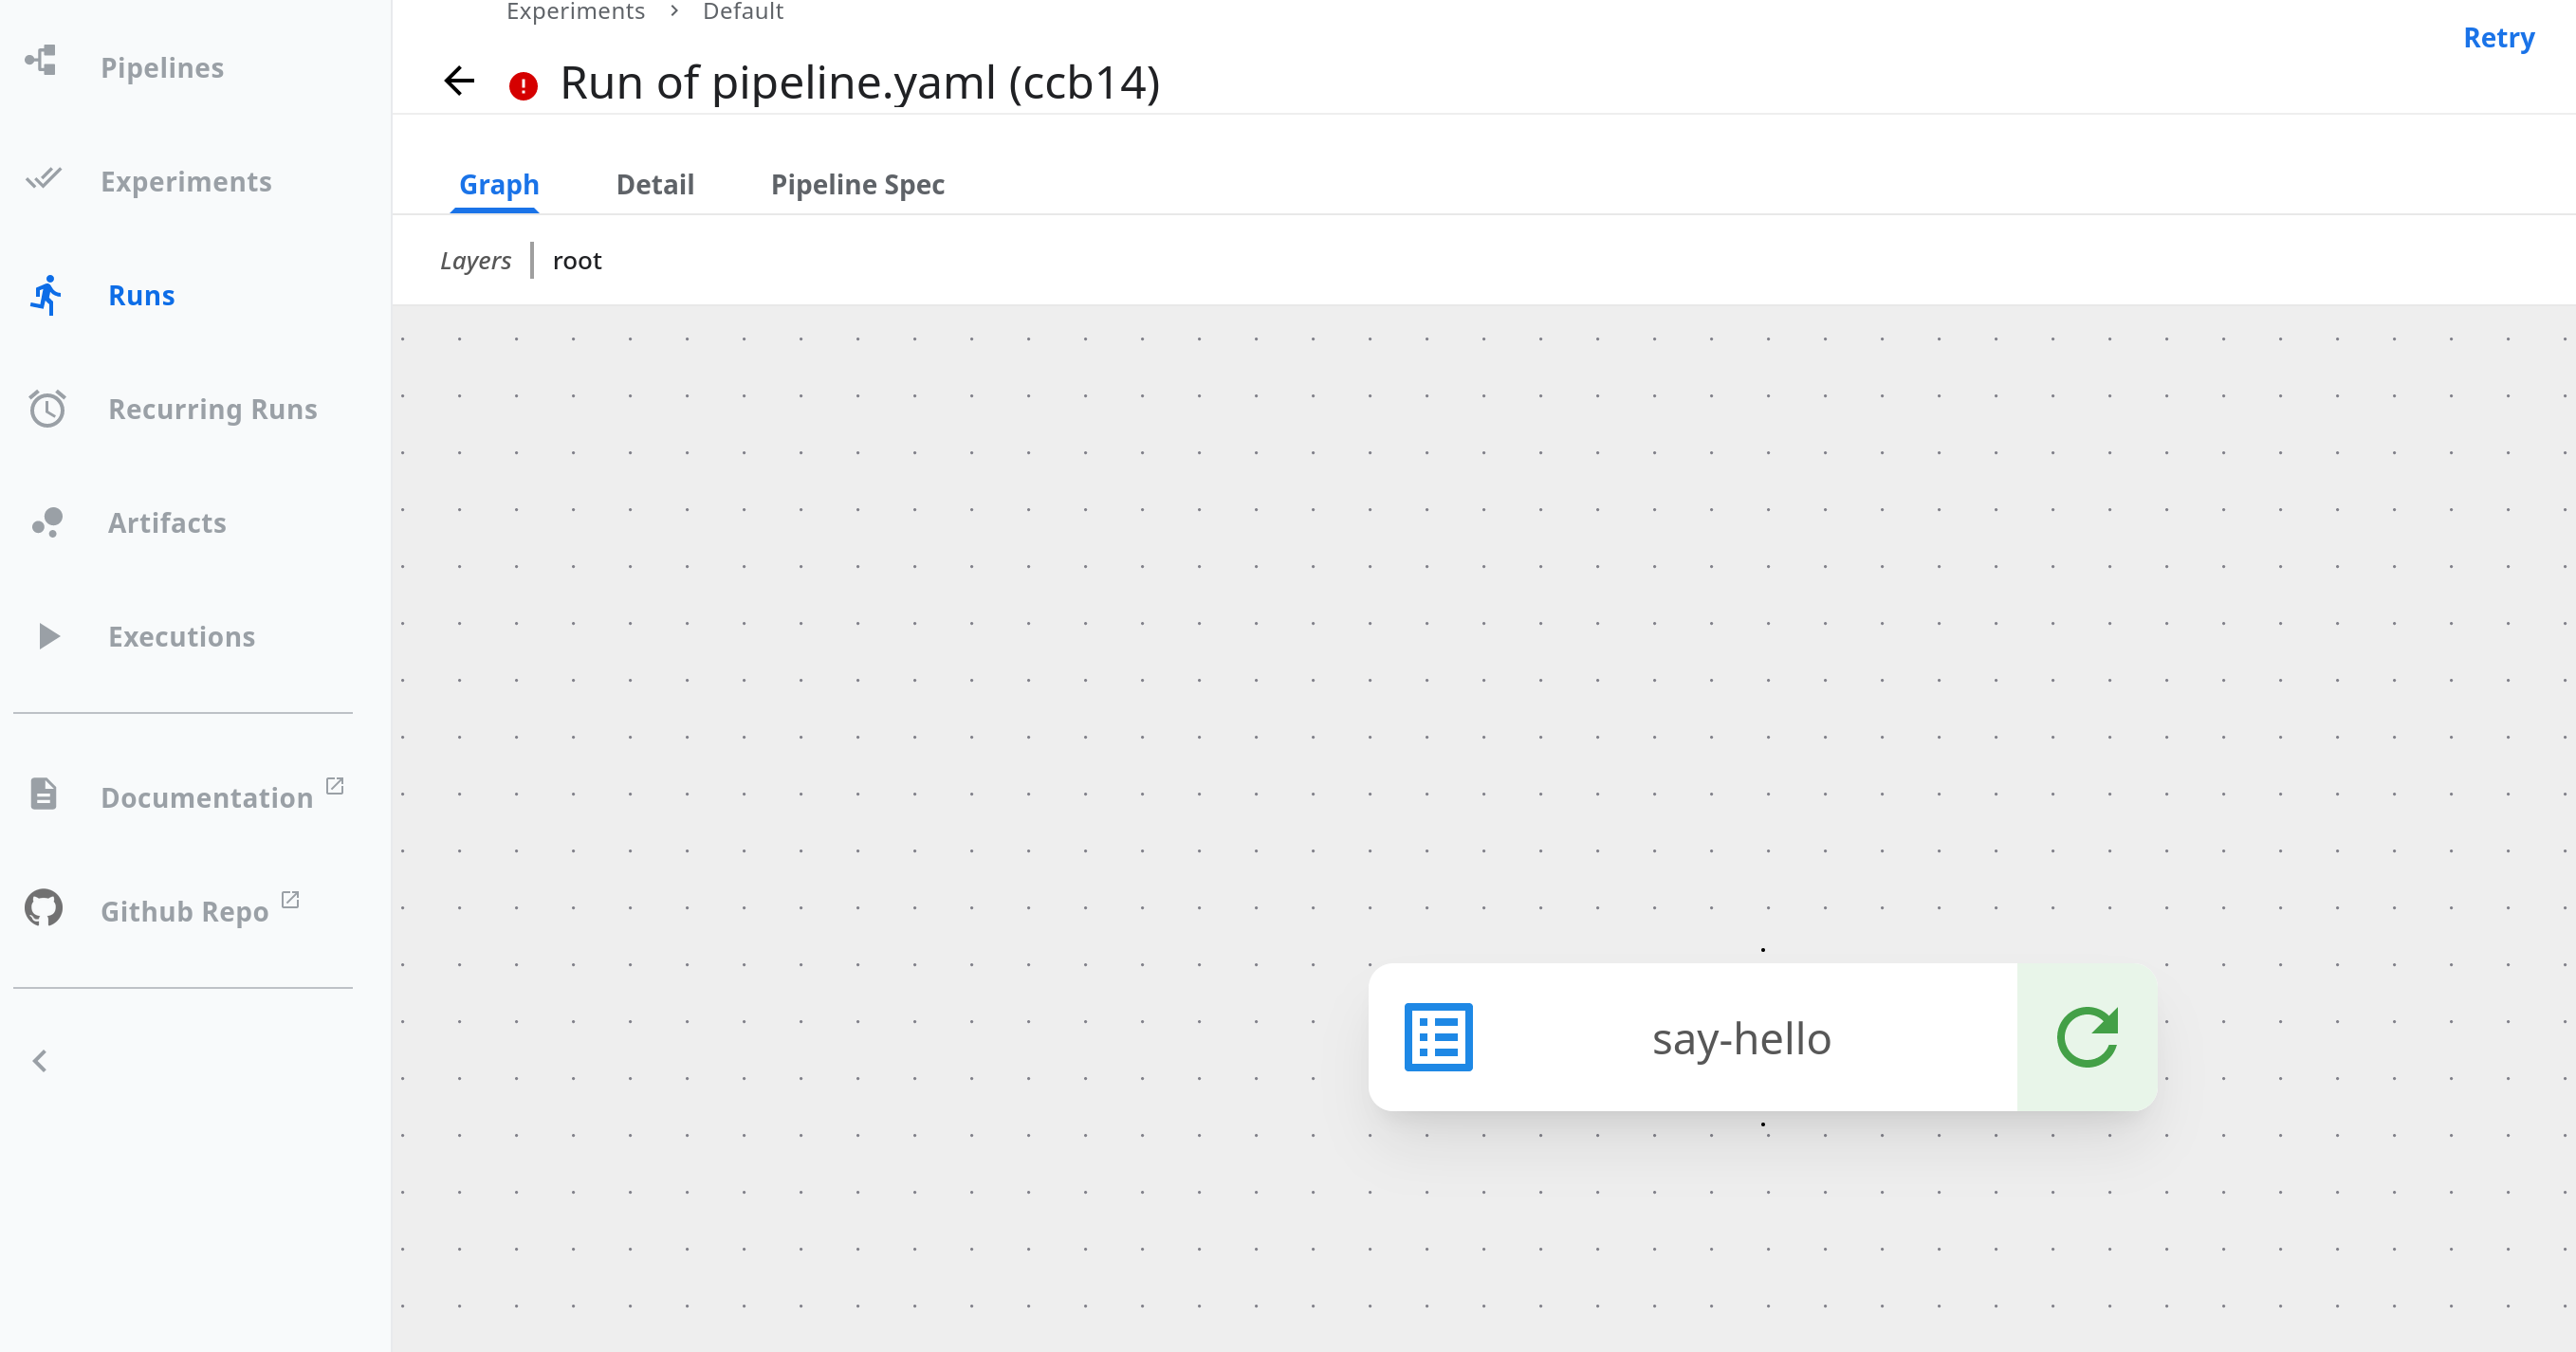Click the Experiments checkmark icon
This screenshot has height=1352, width=2576.
pos(44,179)
